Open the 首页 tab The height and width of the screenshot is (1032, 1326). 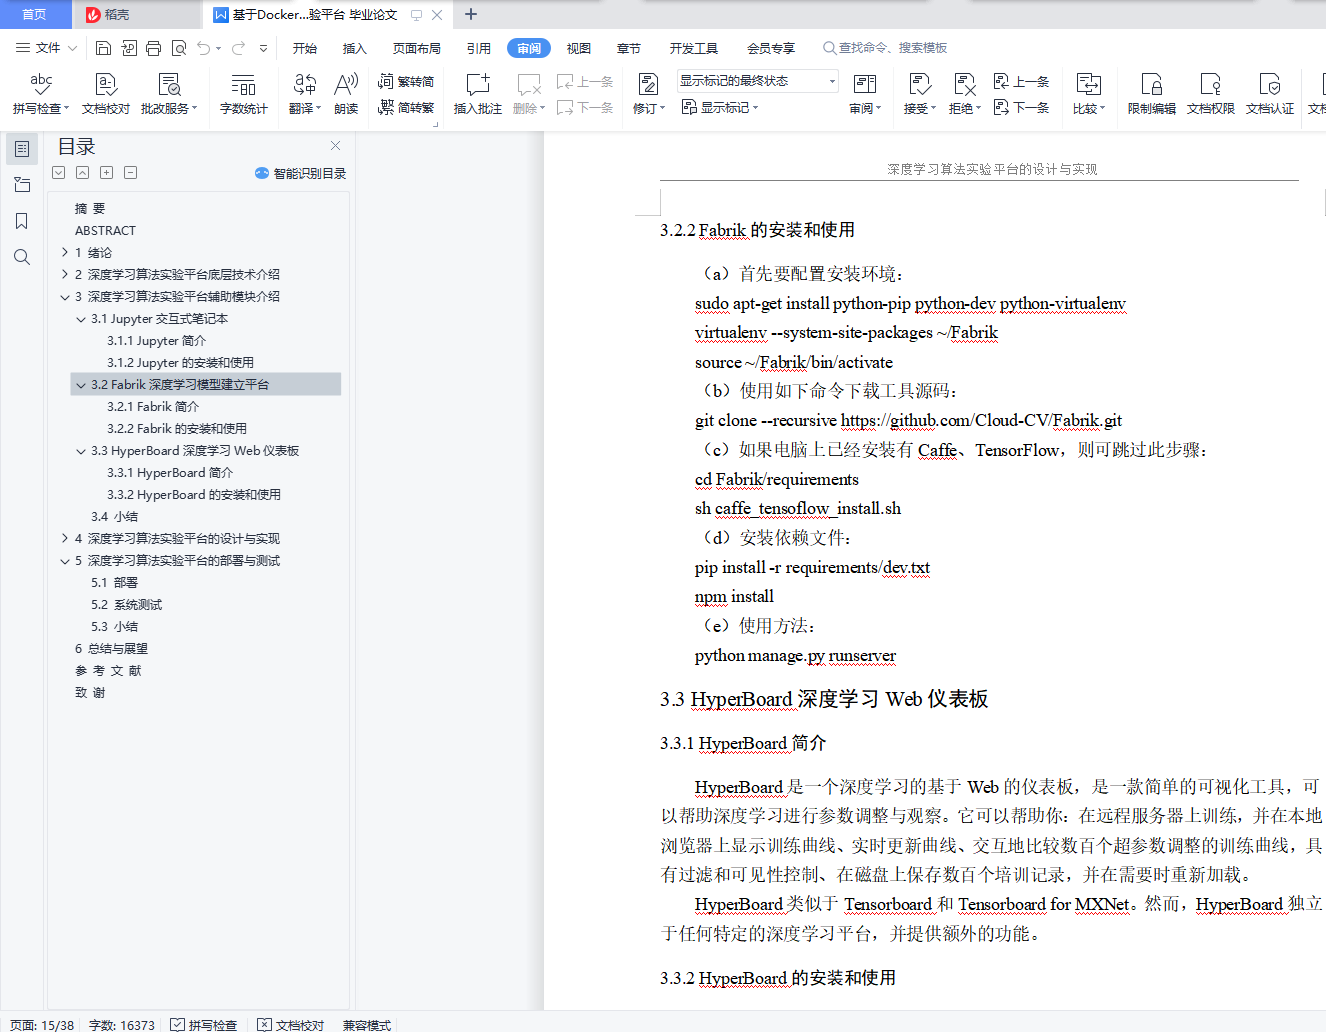[x=34, y=14]
